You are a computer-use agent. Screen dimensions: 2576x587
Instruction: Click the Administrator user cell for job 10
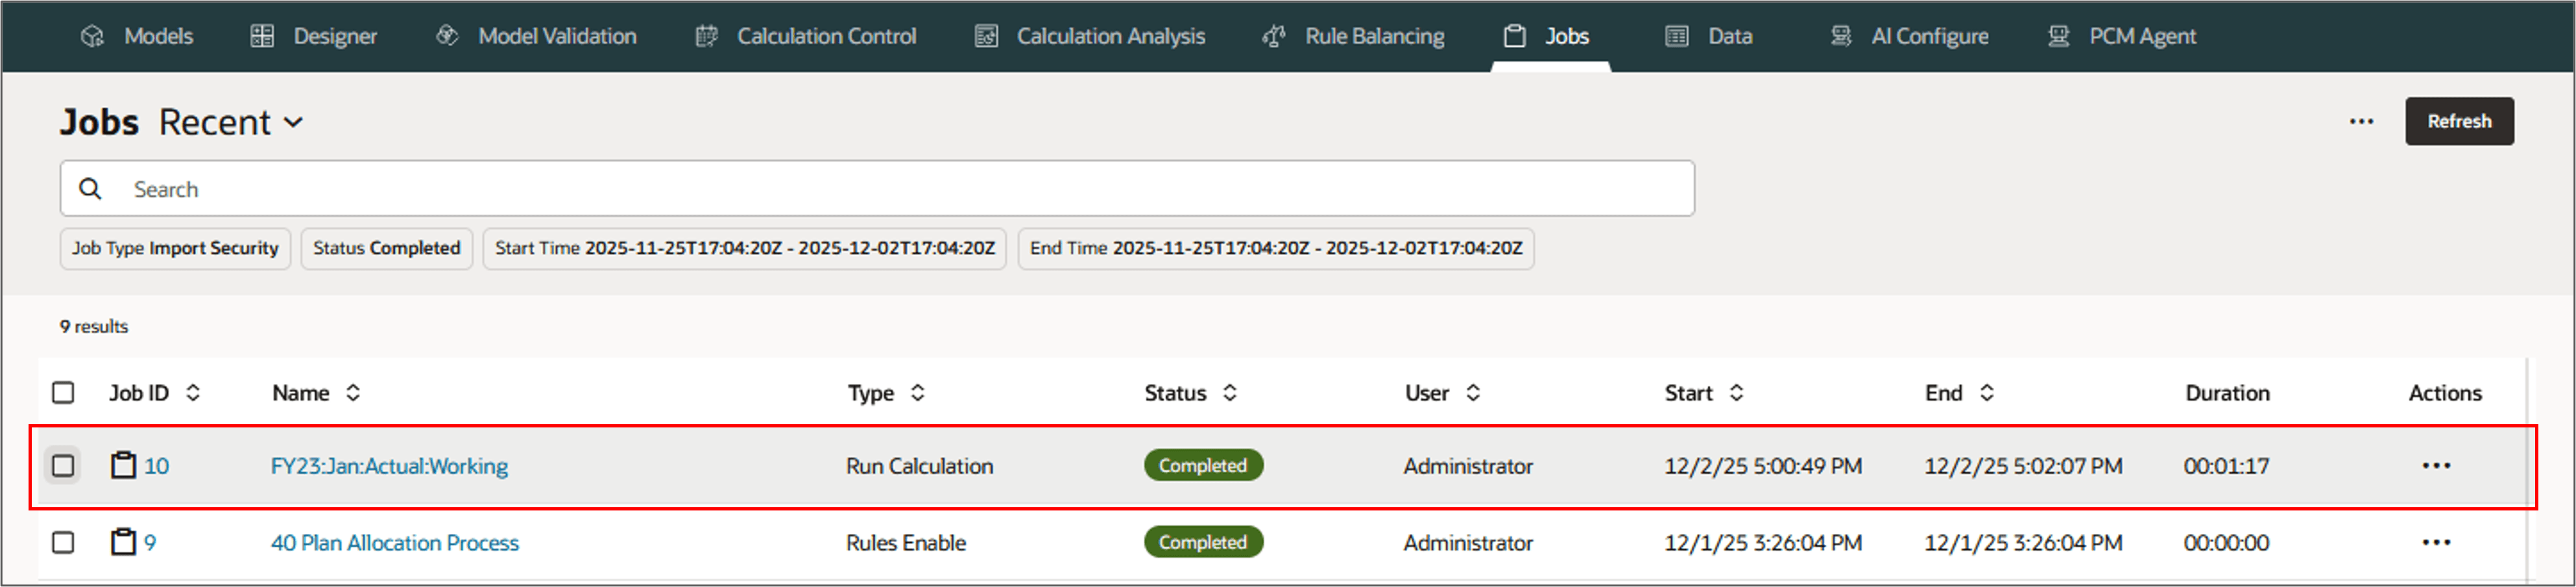click(x=1468, y=466)
